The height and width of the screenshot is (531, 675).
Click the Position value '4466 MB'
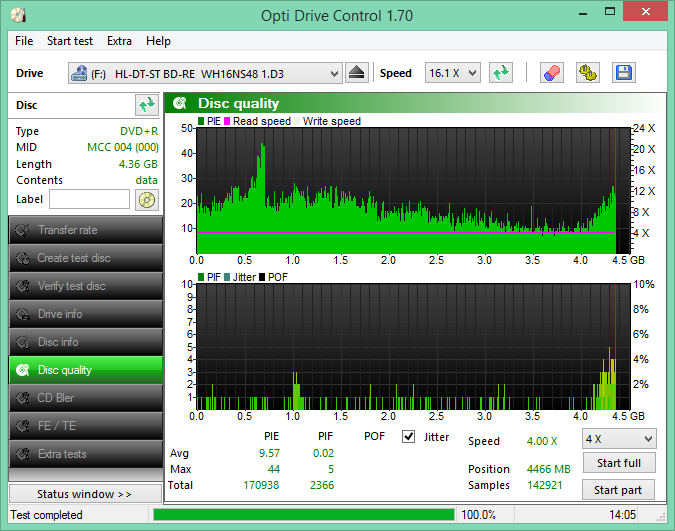(x=548, y=469)
